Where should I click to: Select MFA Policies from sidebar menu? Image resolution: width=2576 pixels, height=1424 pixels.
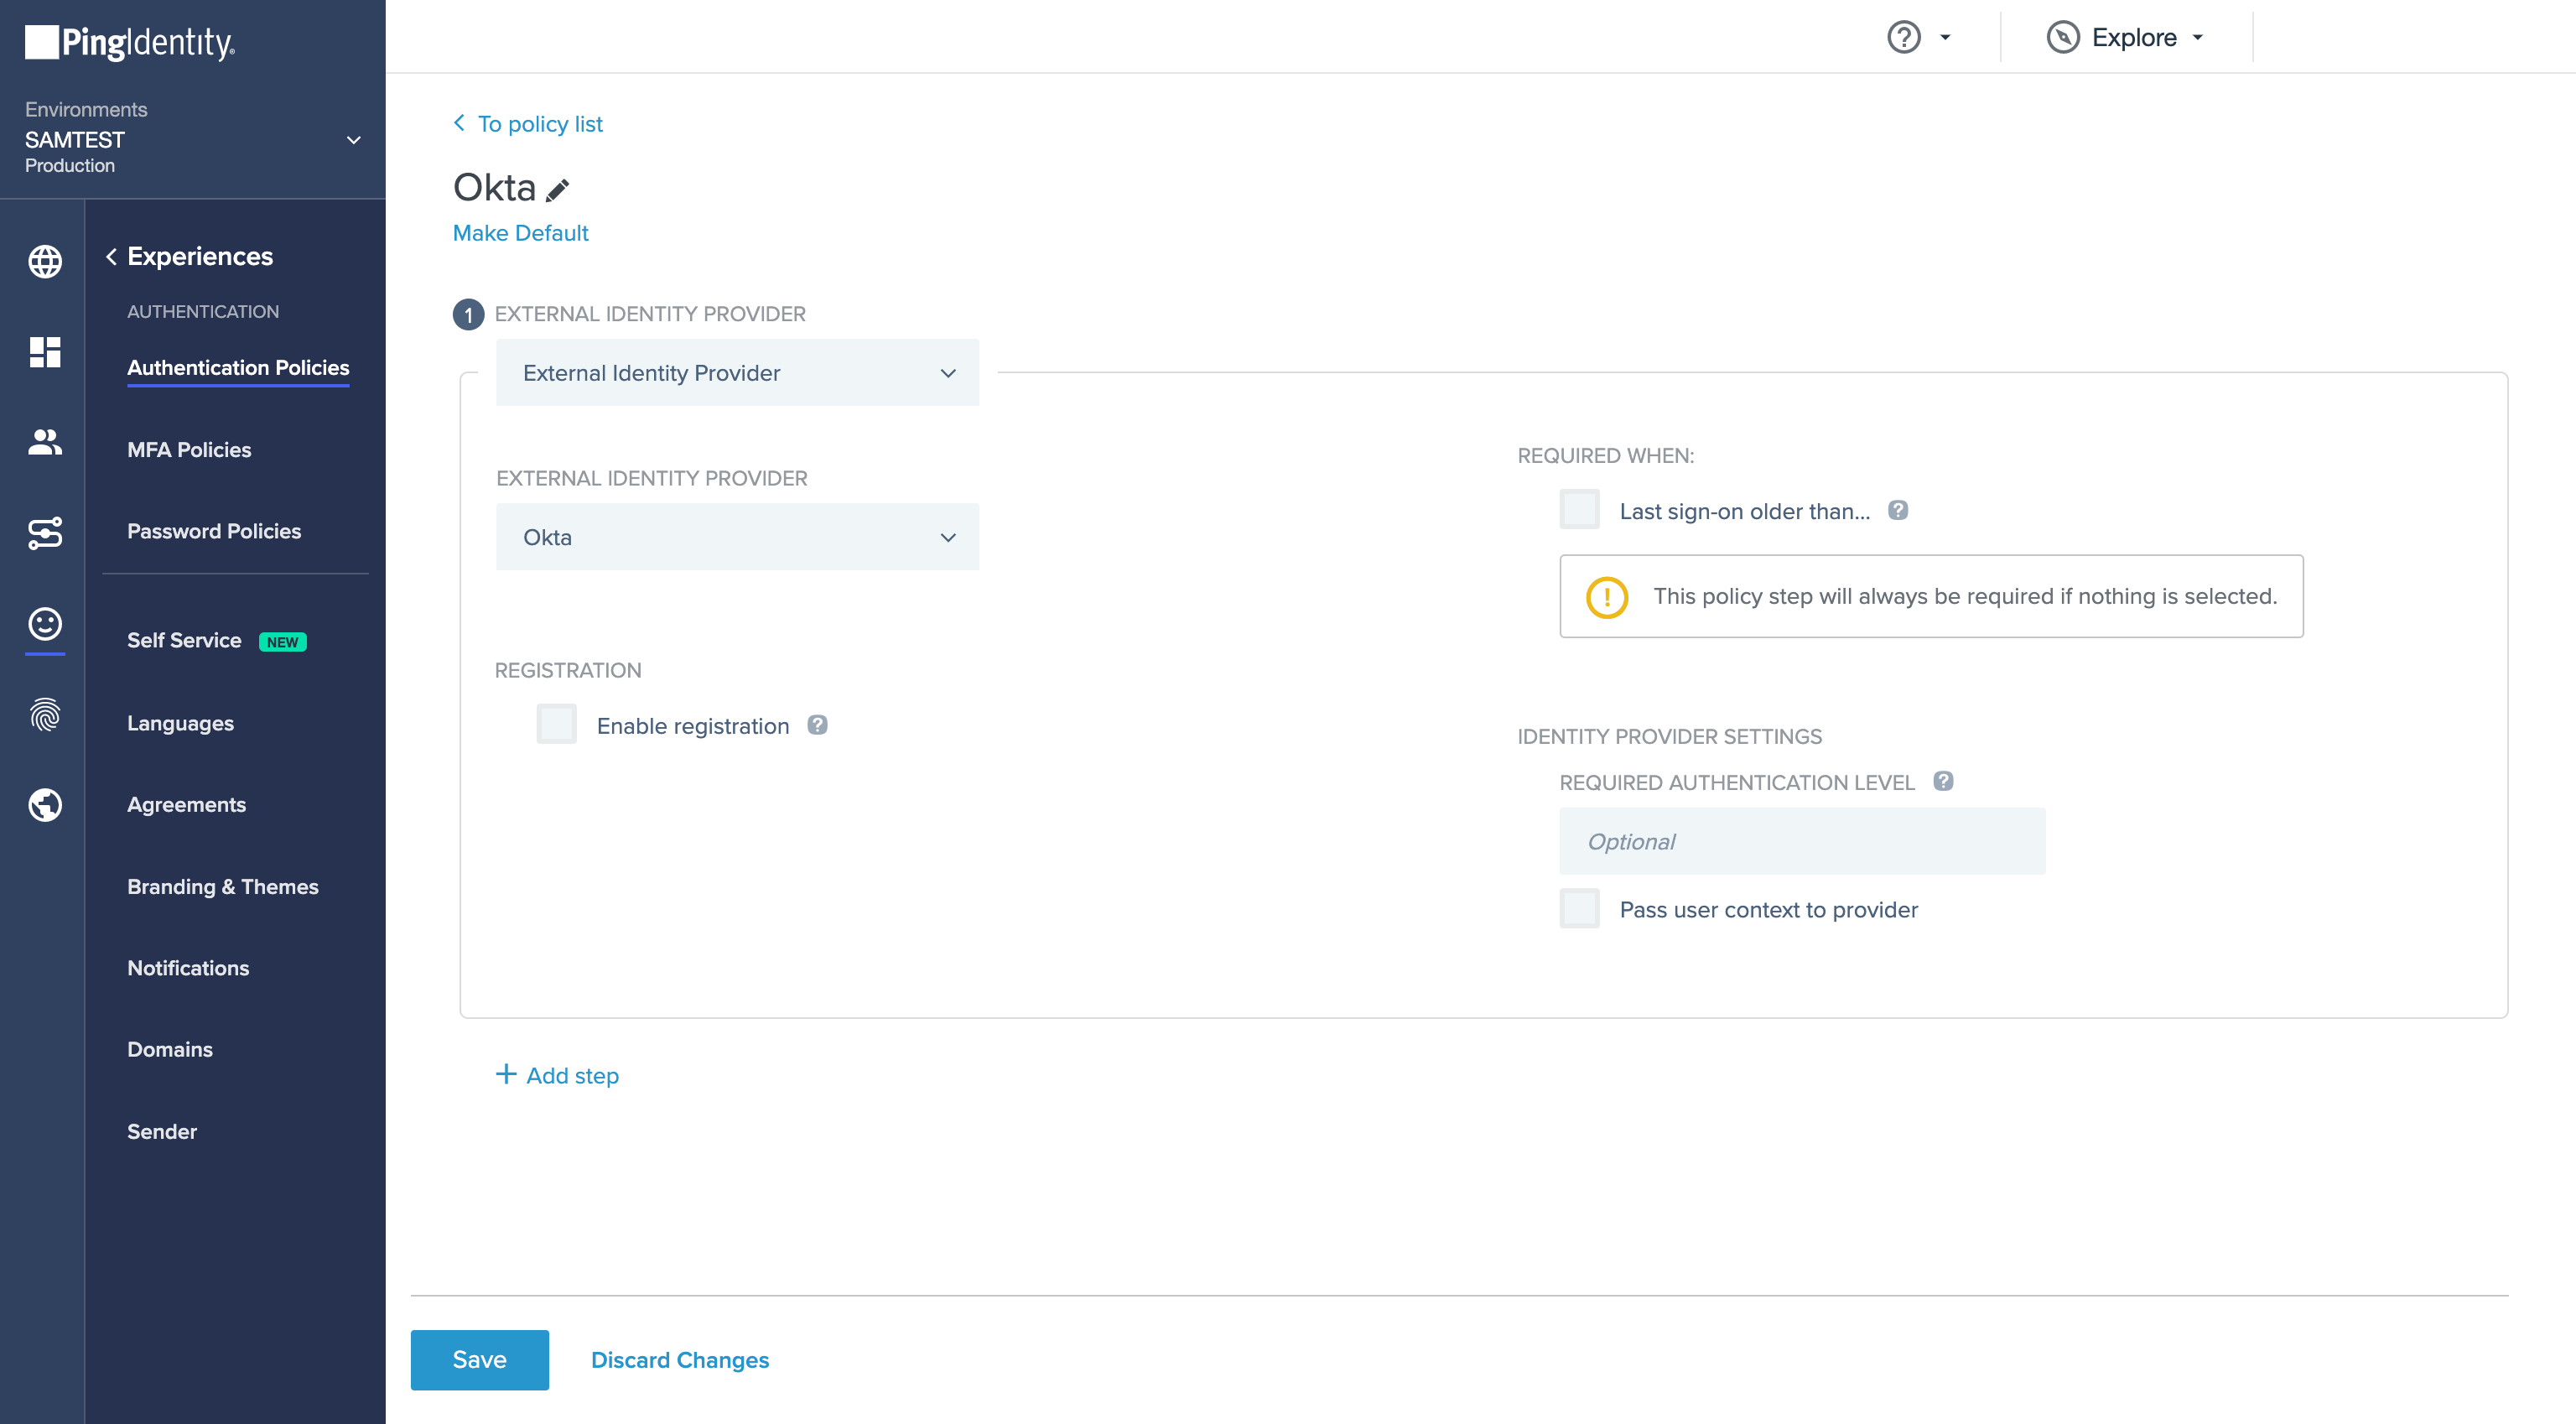190,449
